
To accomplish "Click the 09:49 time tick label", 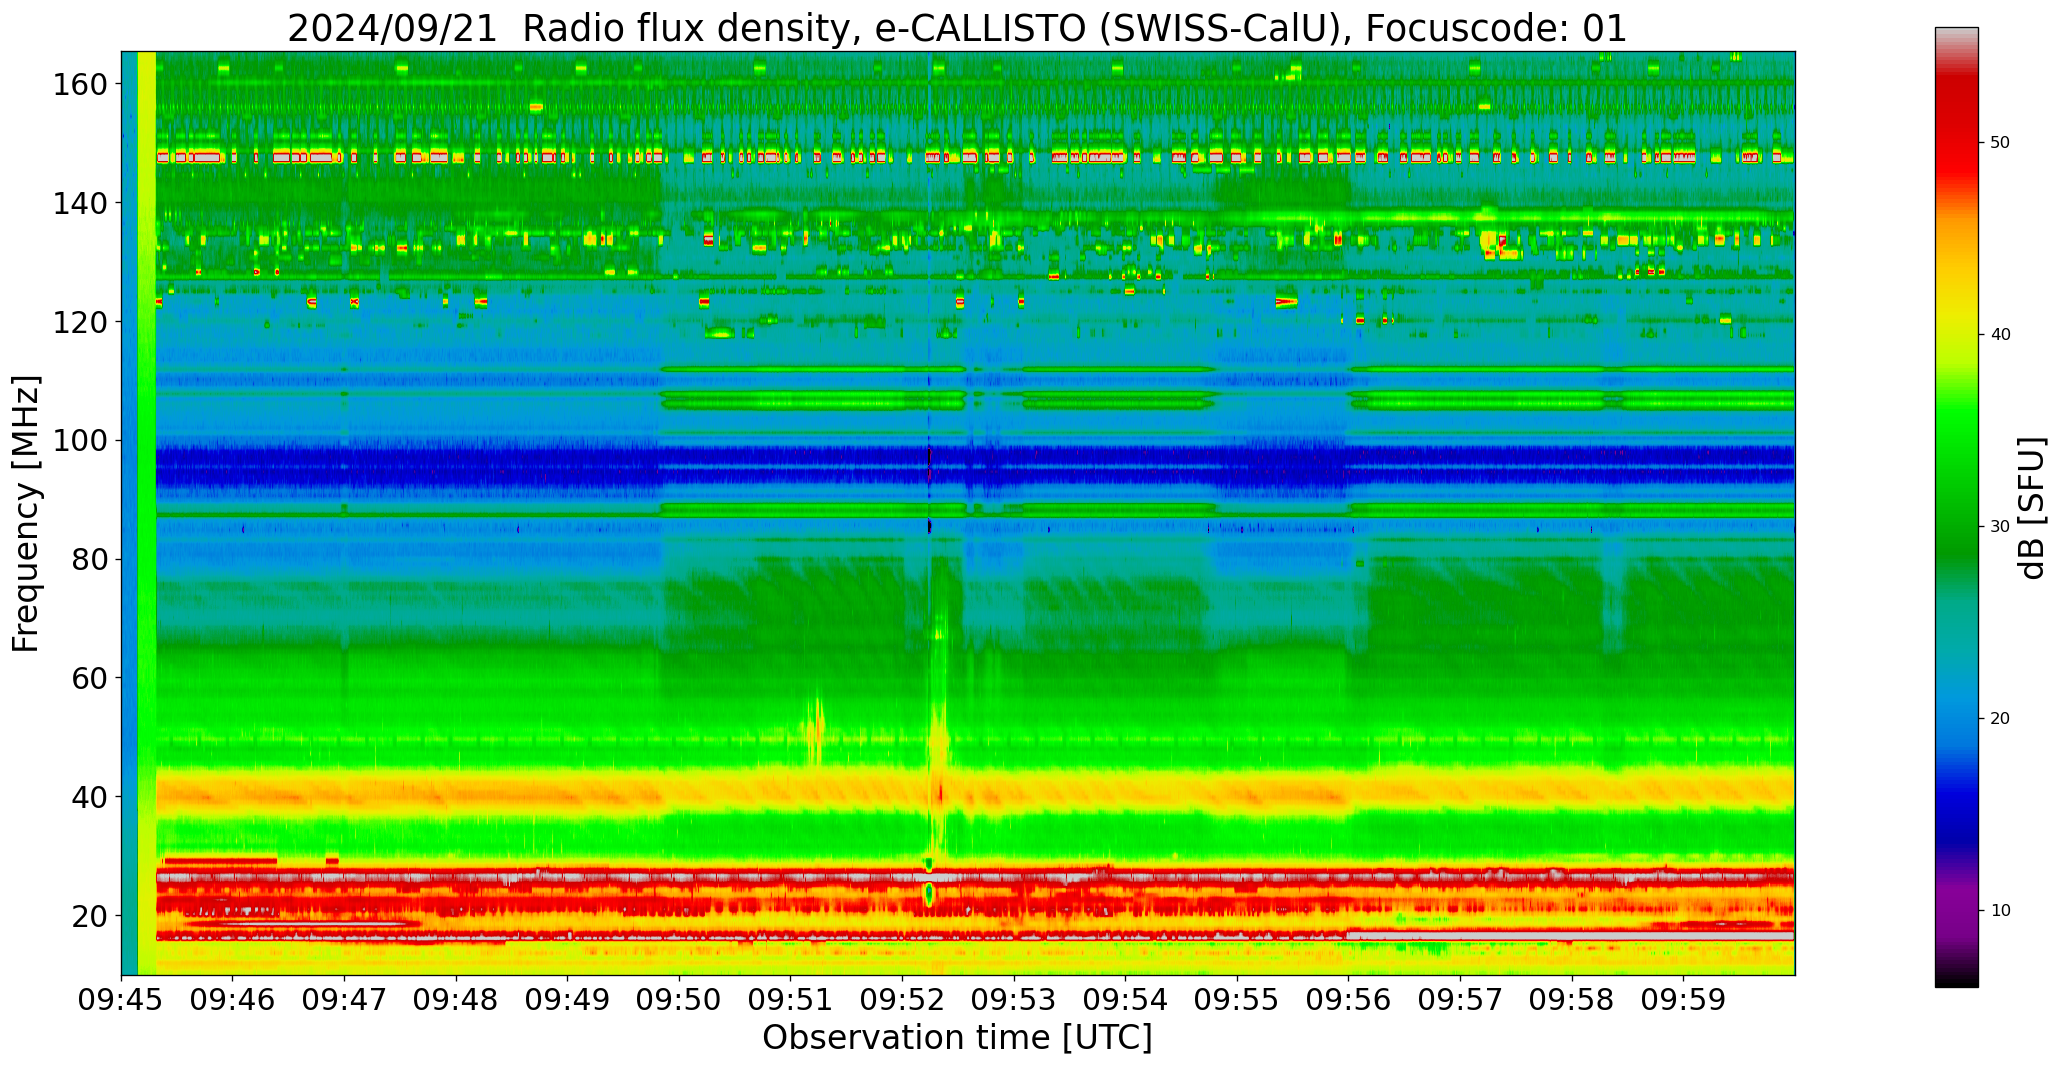I will tap(568, 999).
